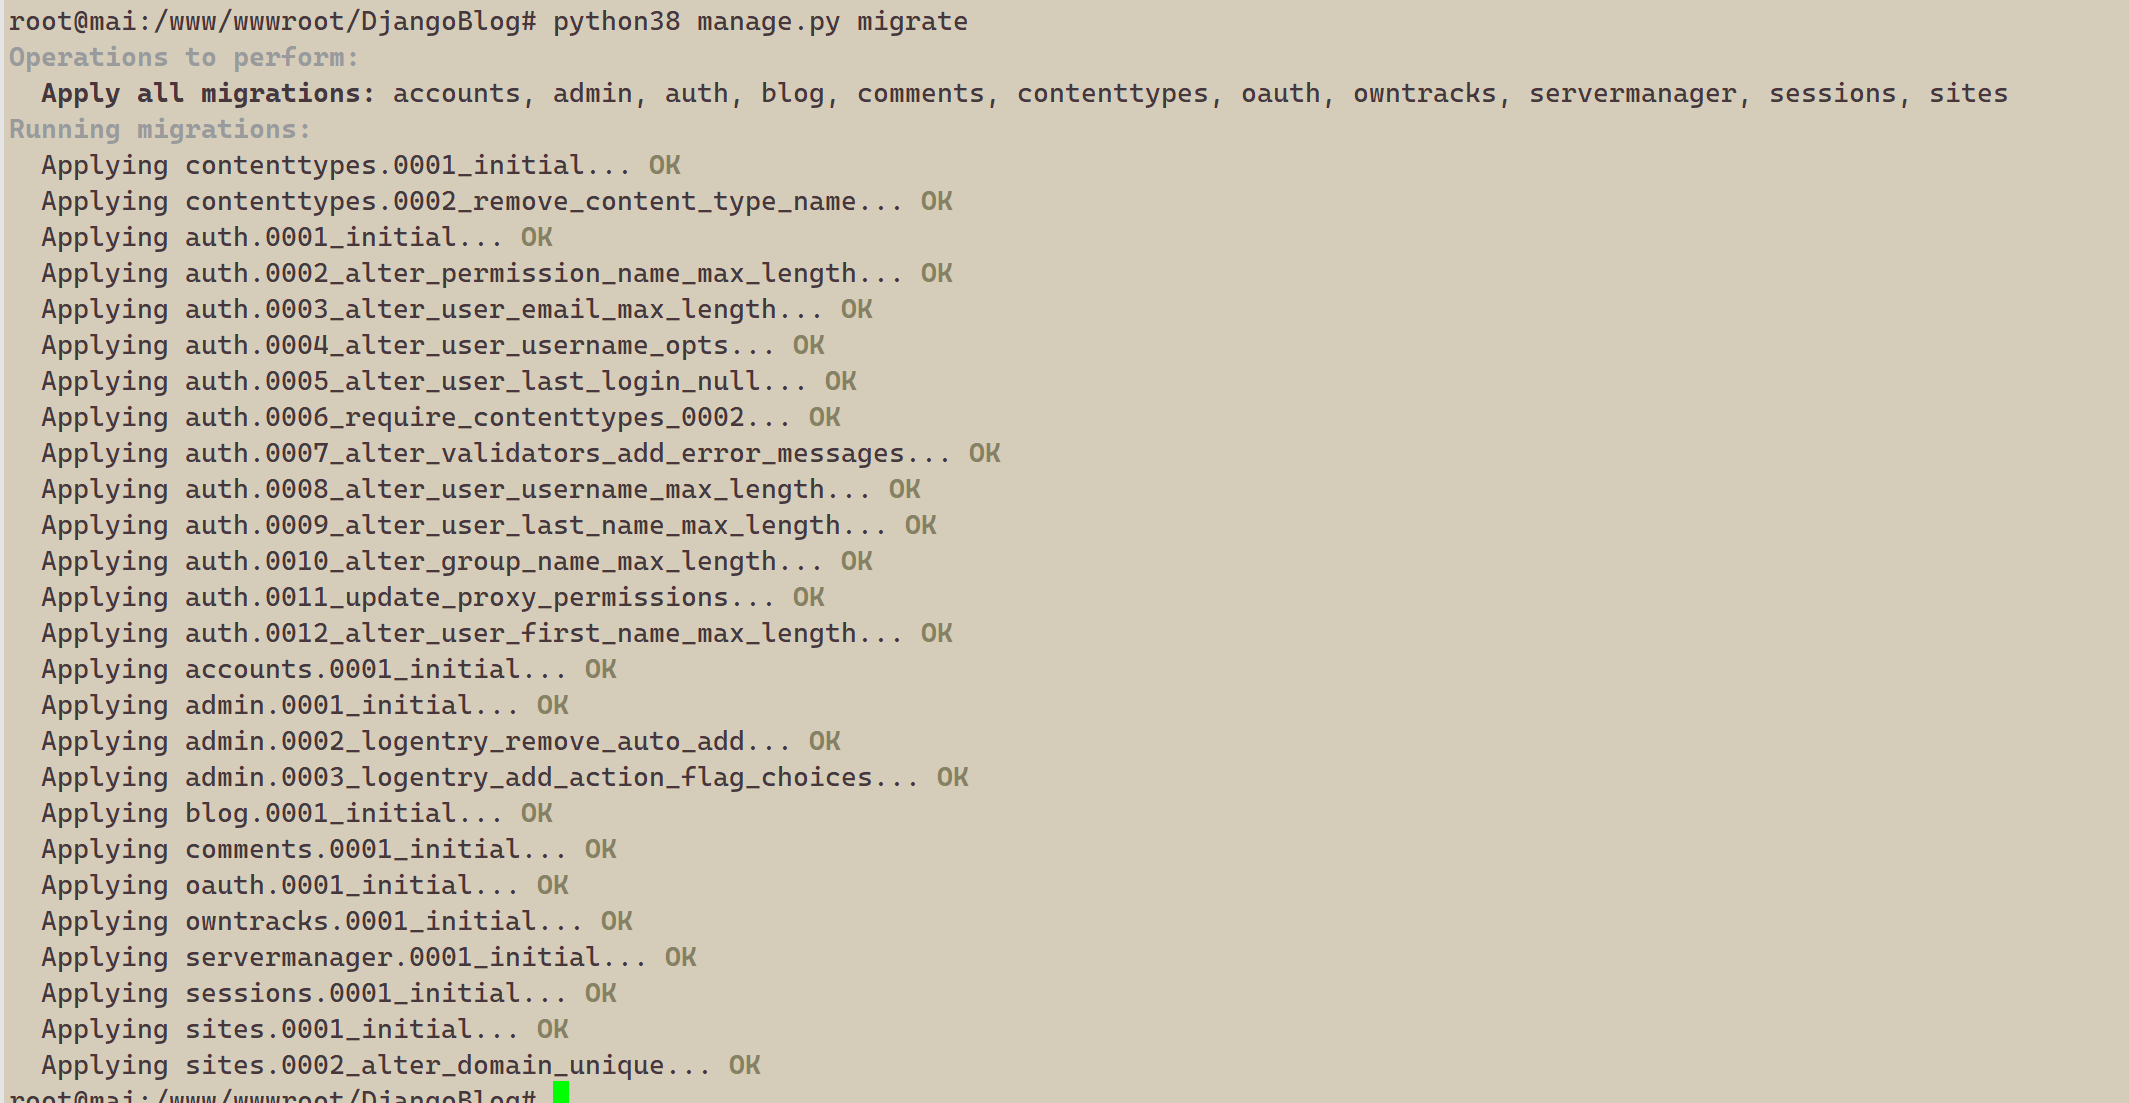
Task: Click the blog.0001_initial migration text
Action: pyautogui.click(x=343, y=814)
